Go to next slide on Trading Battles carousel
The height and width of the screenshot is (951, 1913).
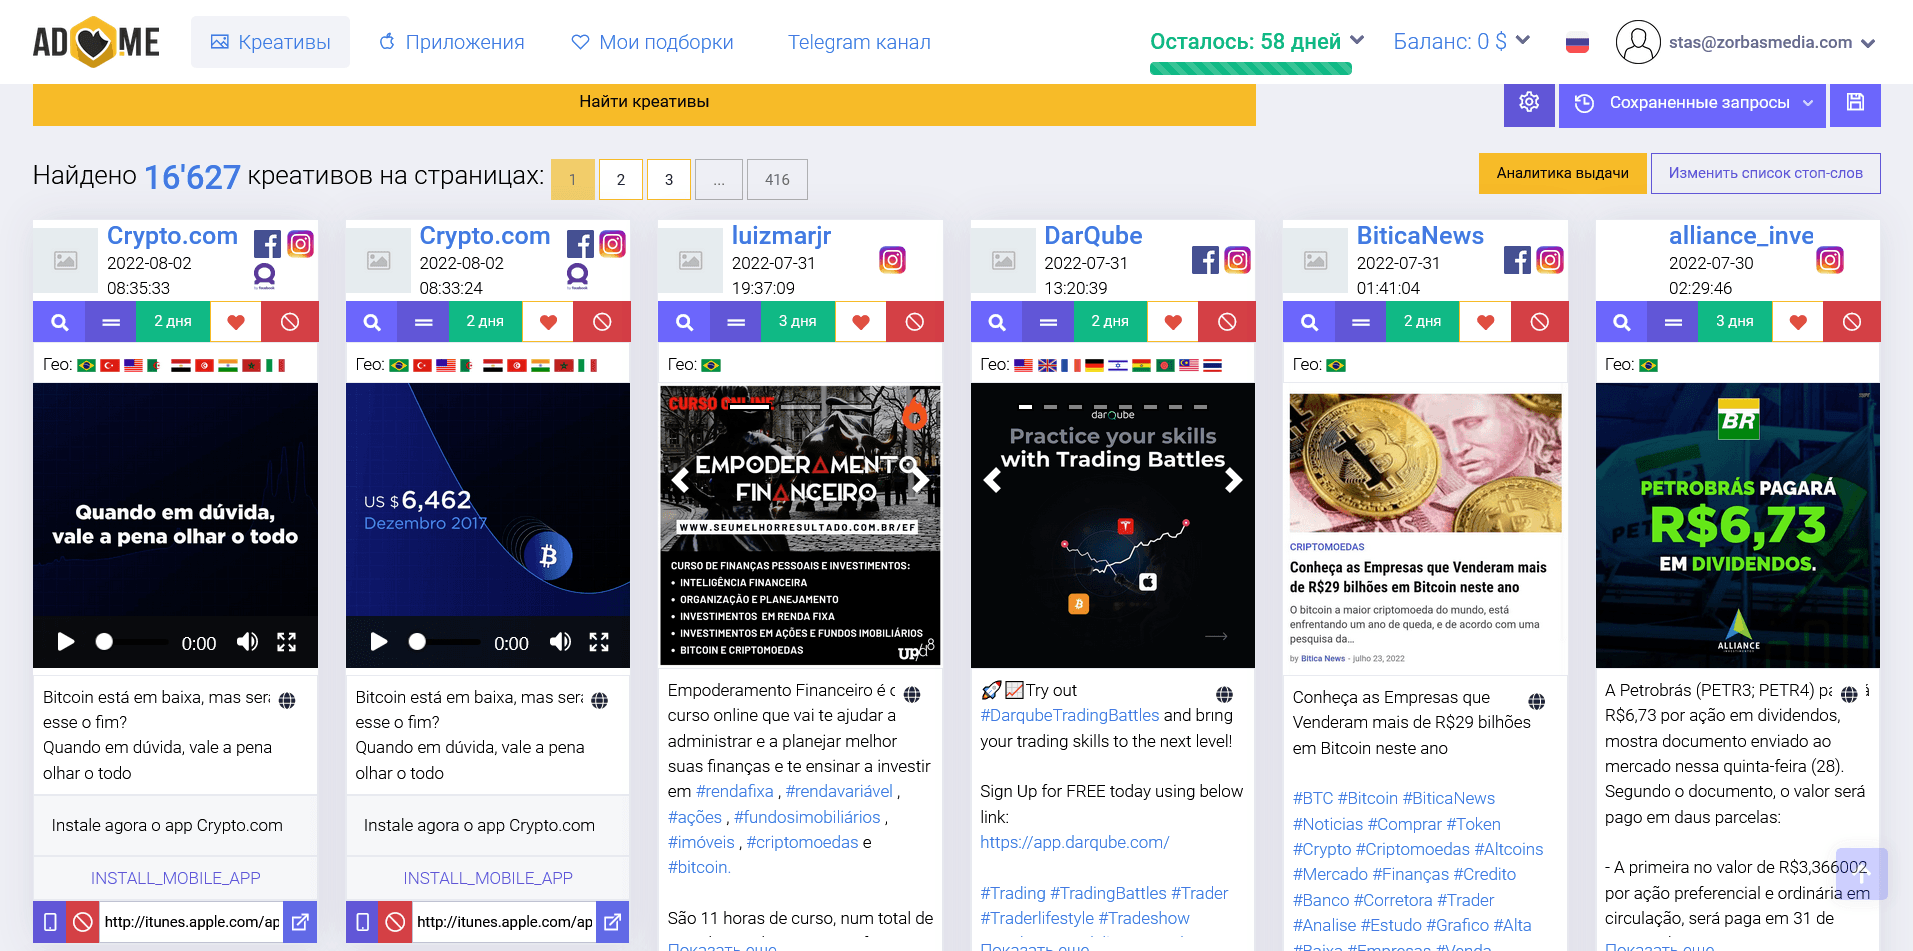[1233, 480]
